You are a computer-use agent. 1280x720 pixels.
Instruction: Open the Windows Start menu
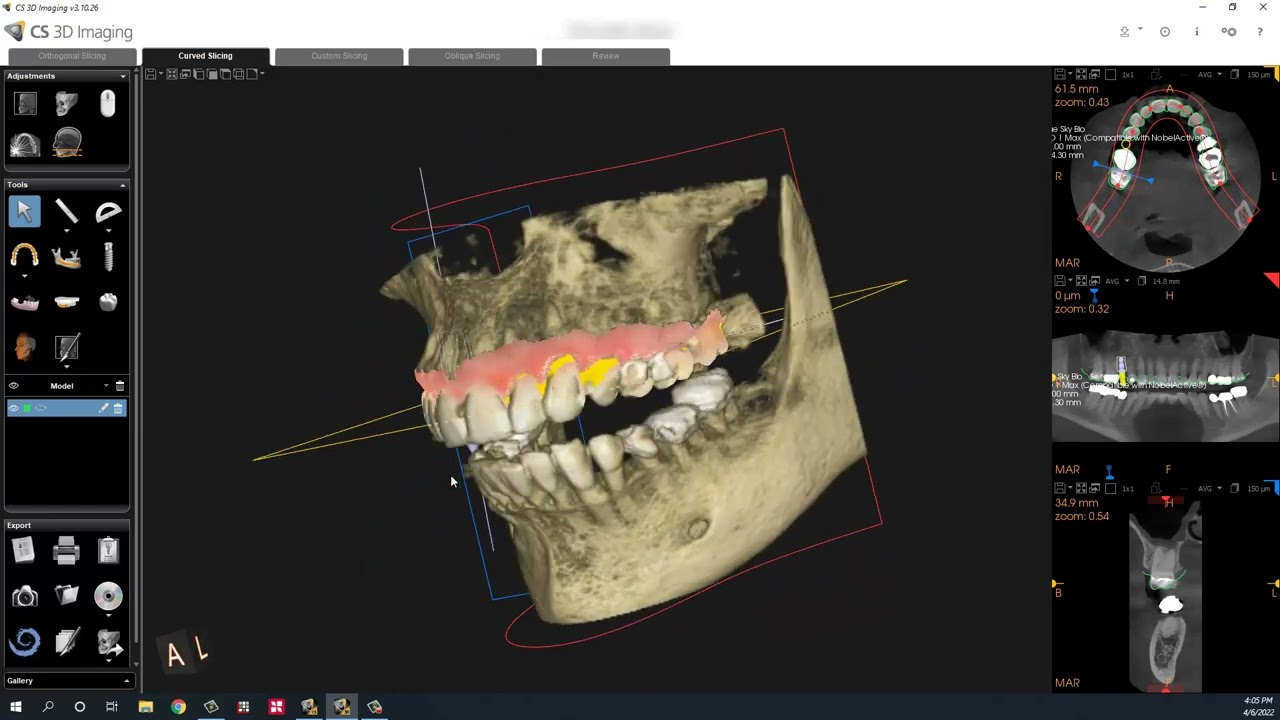pyautogui.click(x=15, y=707)
